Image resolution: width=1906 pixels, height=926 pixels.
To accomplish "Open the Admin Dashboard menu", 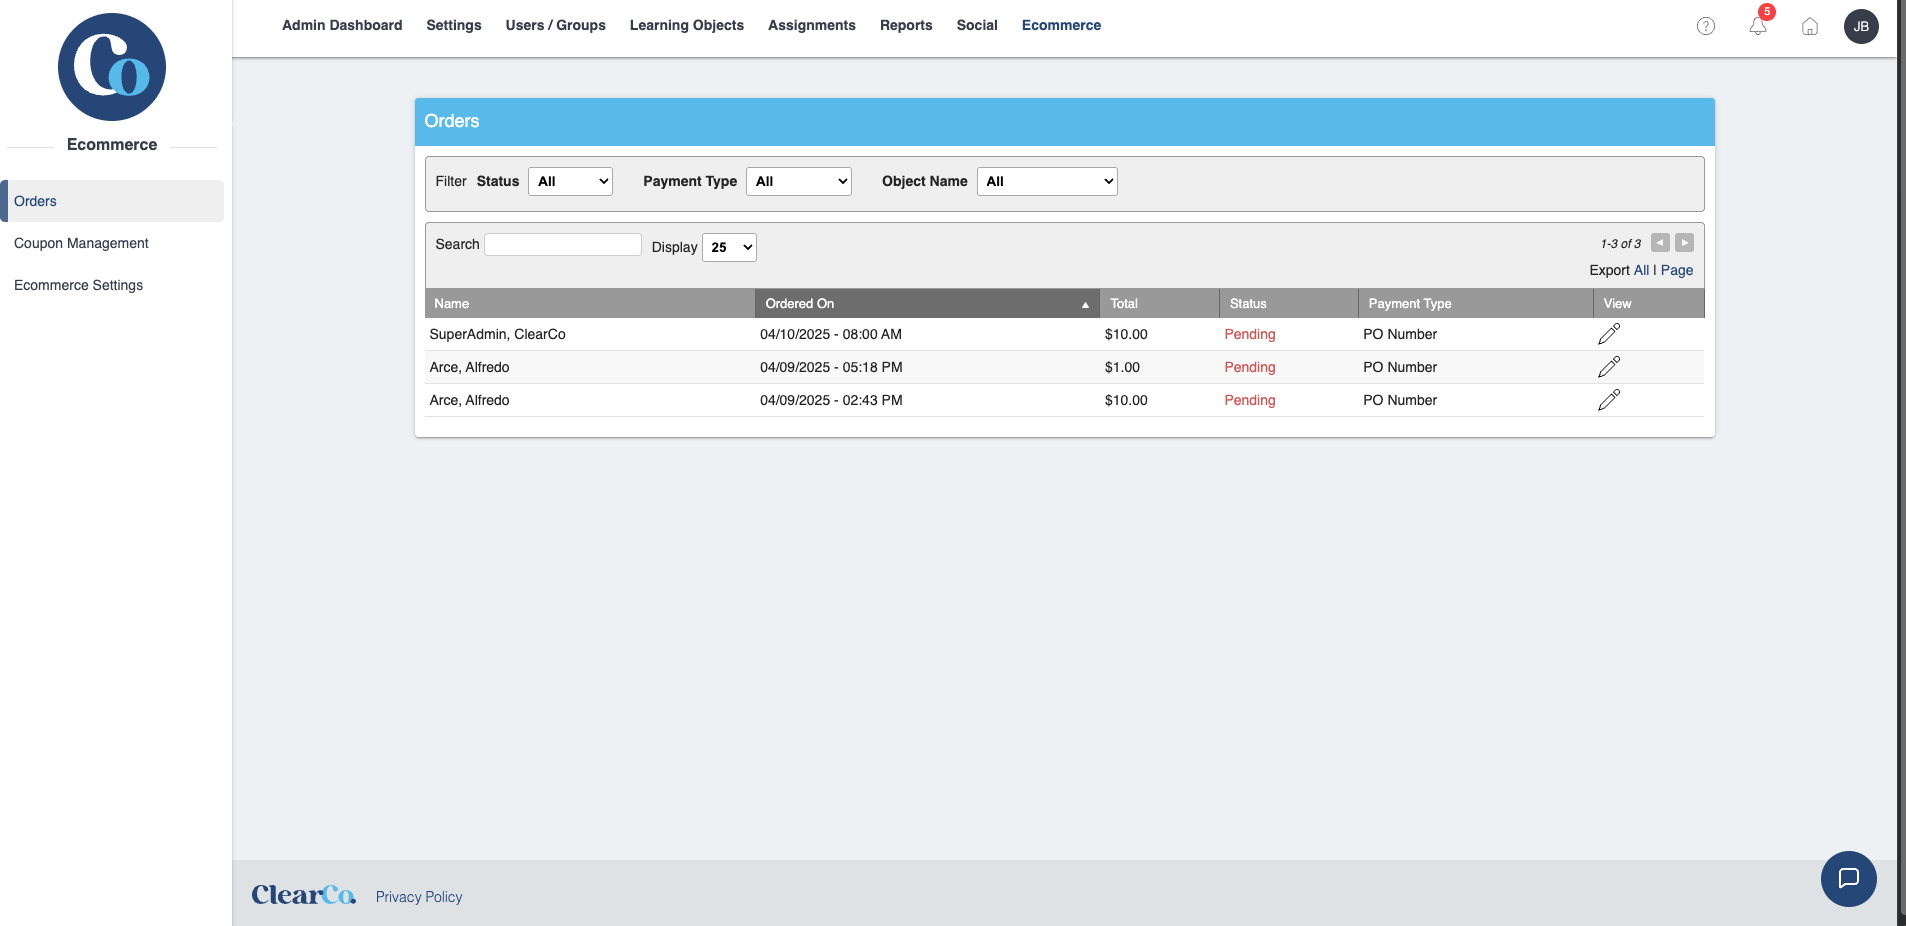I will pyautogui.click(x=342, y=25).
